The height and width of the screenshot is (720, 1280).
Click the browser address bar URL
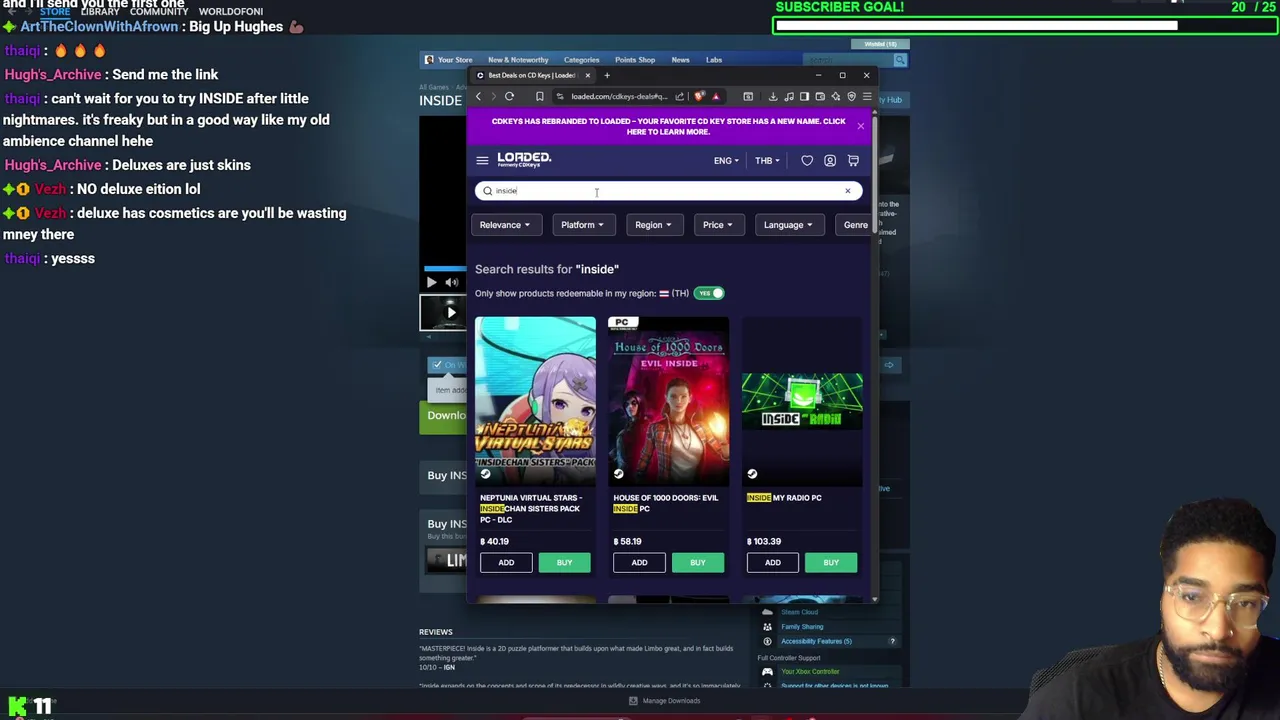click(x=619, y=97)
